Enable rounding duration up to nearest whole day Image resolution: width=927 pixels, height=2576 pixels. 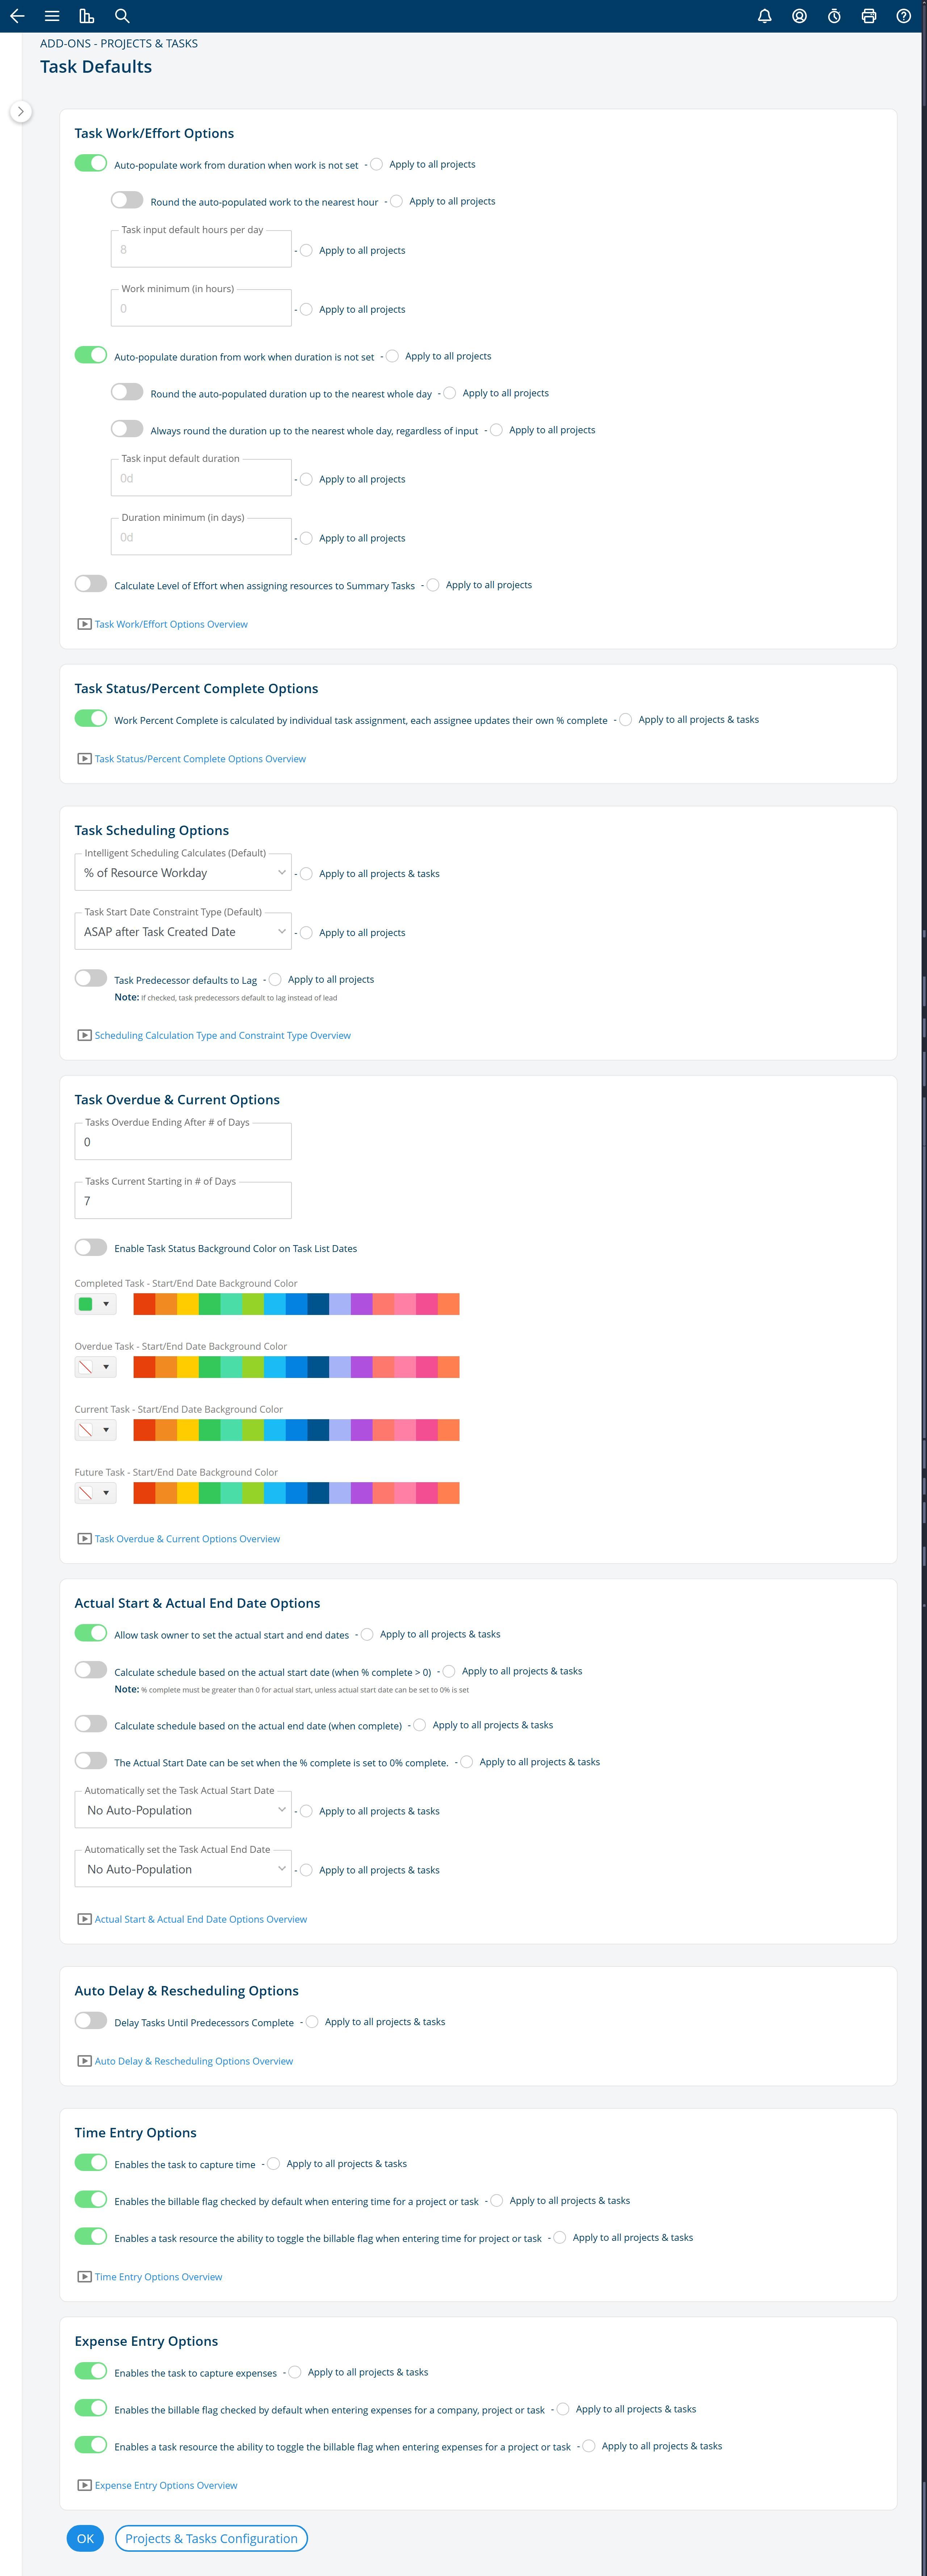(127, 392)
